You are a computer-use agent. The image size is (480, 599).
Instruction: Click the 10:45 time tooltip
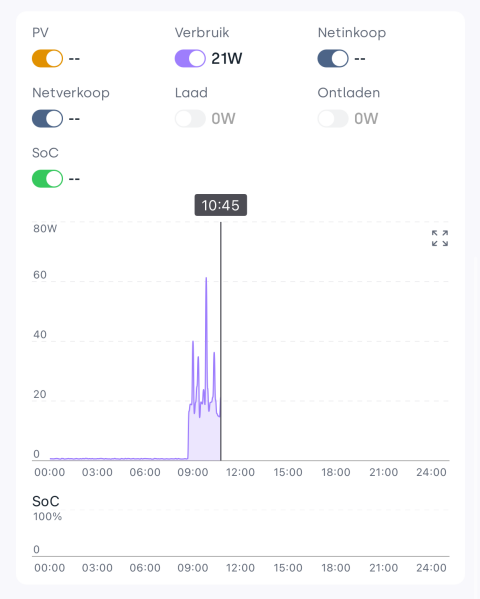221,205
